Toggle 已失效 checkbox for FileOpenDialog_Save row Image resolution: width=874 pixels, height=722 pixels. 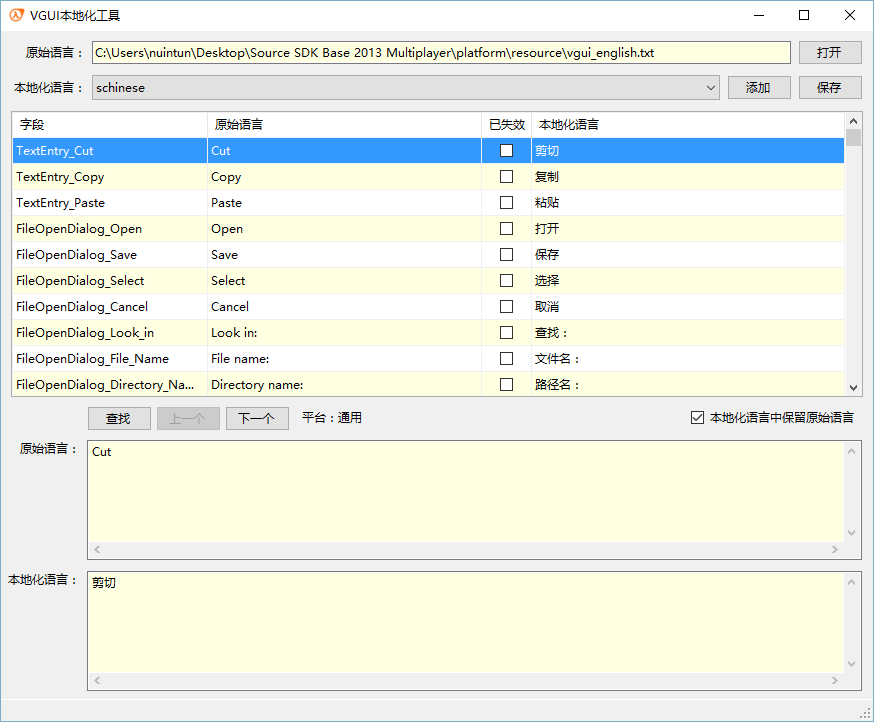[506, 254]
